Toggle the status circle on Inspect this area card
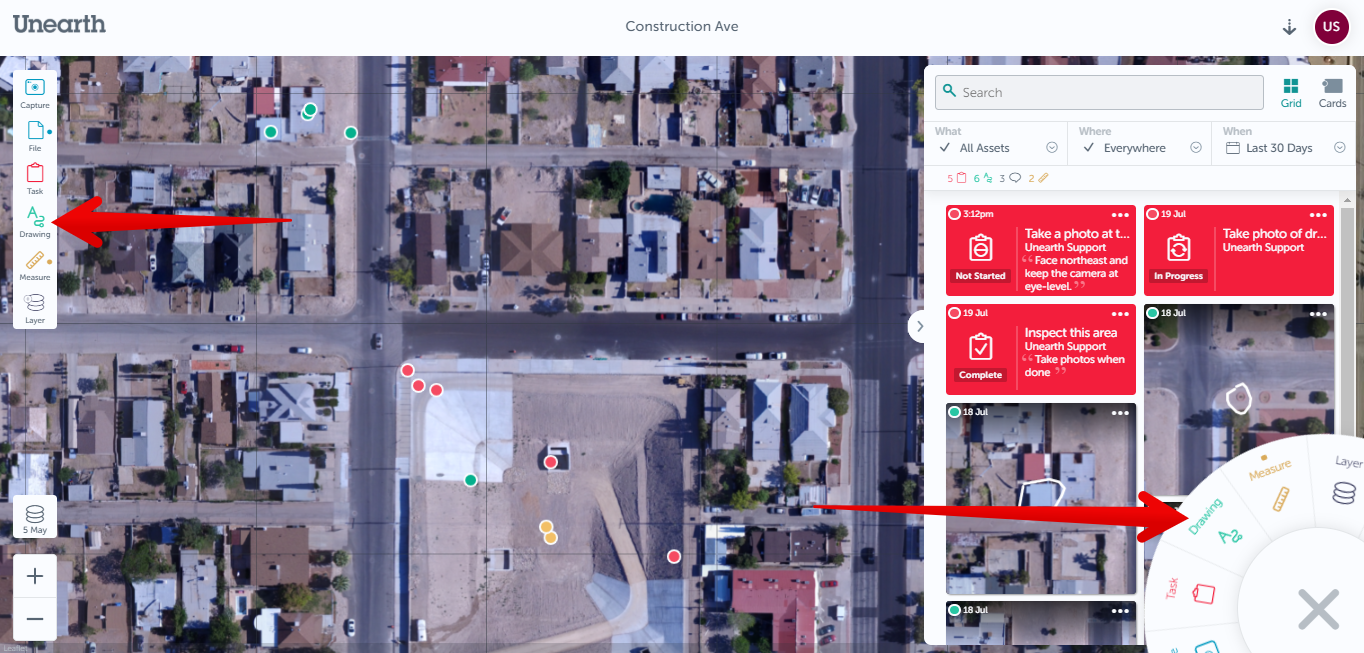The width and height of the screenshot is (1364, 653). (954, 313)
